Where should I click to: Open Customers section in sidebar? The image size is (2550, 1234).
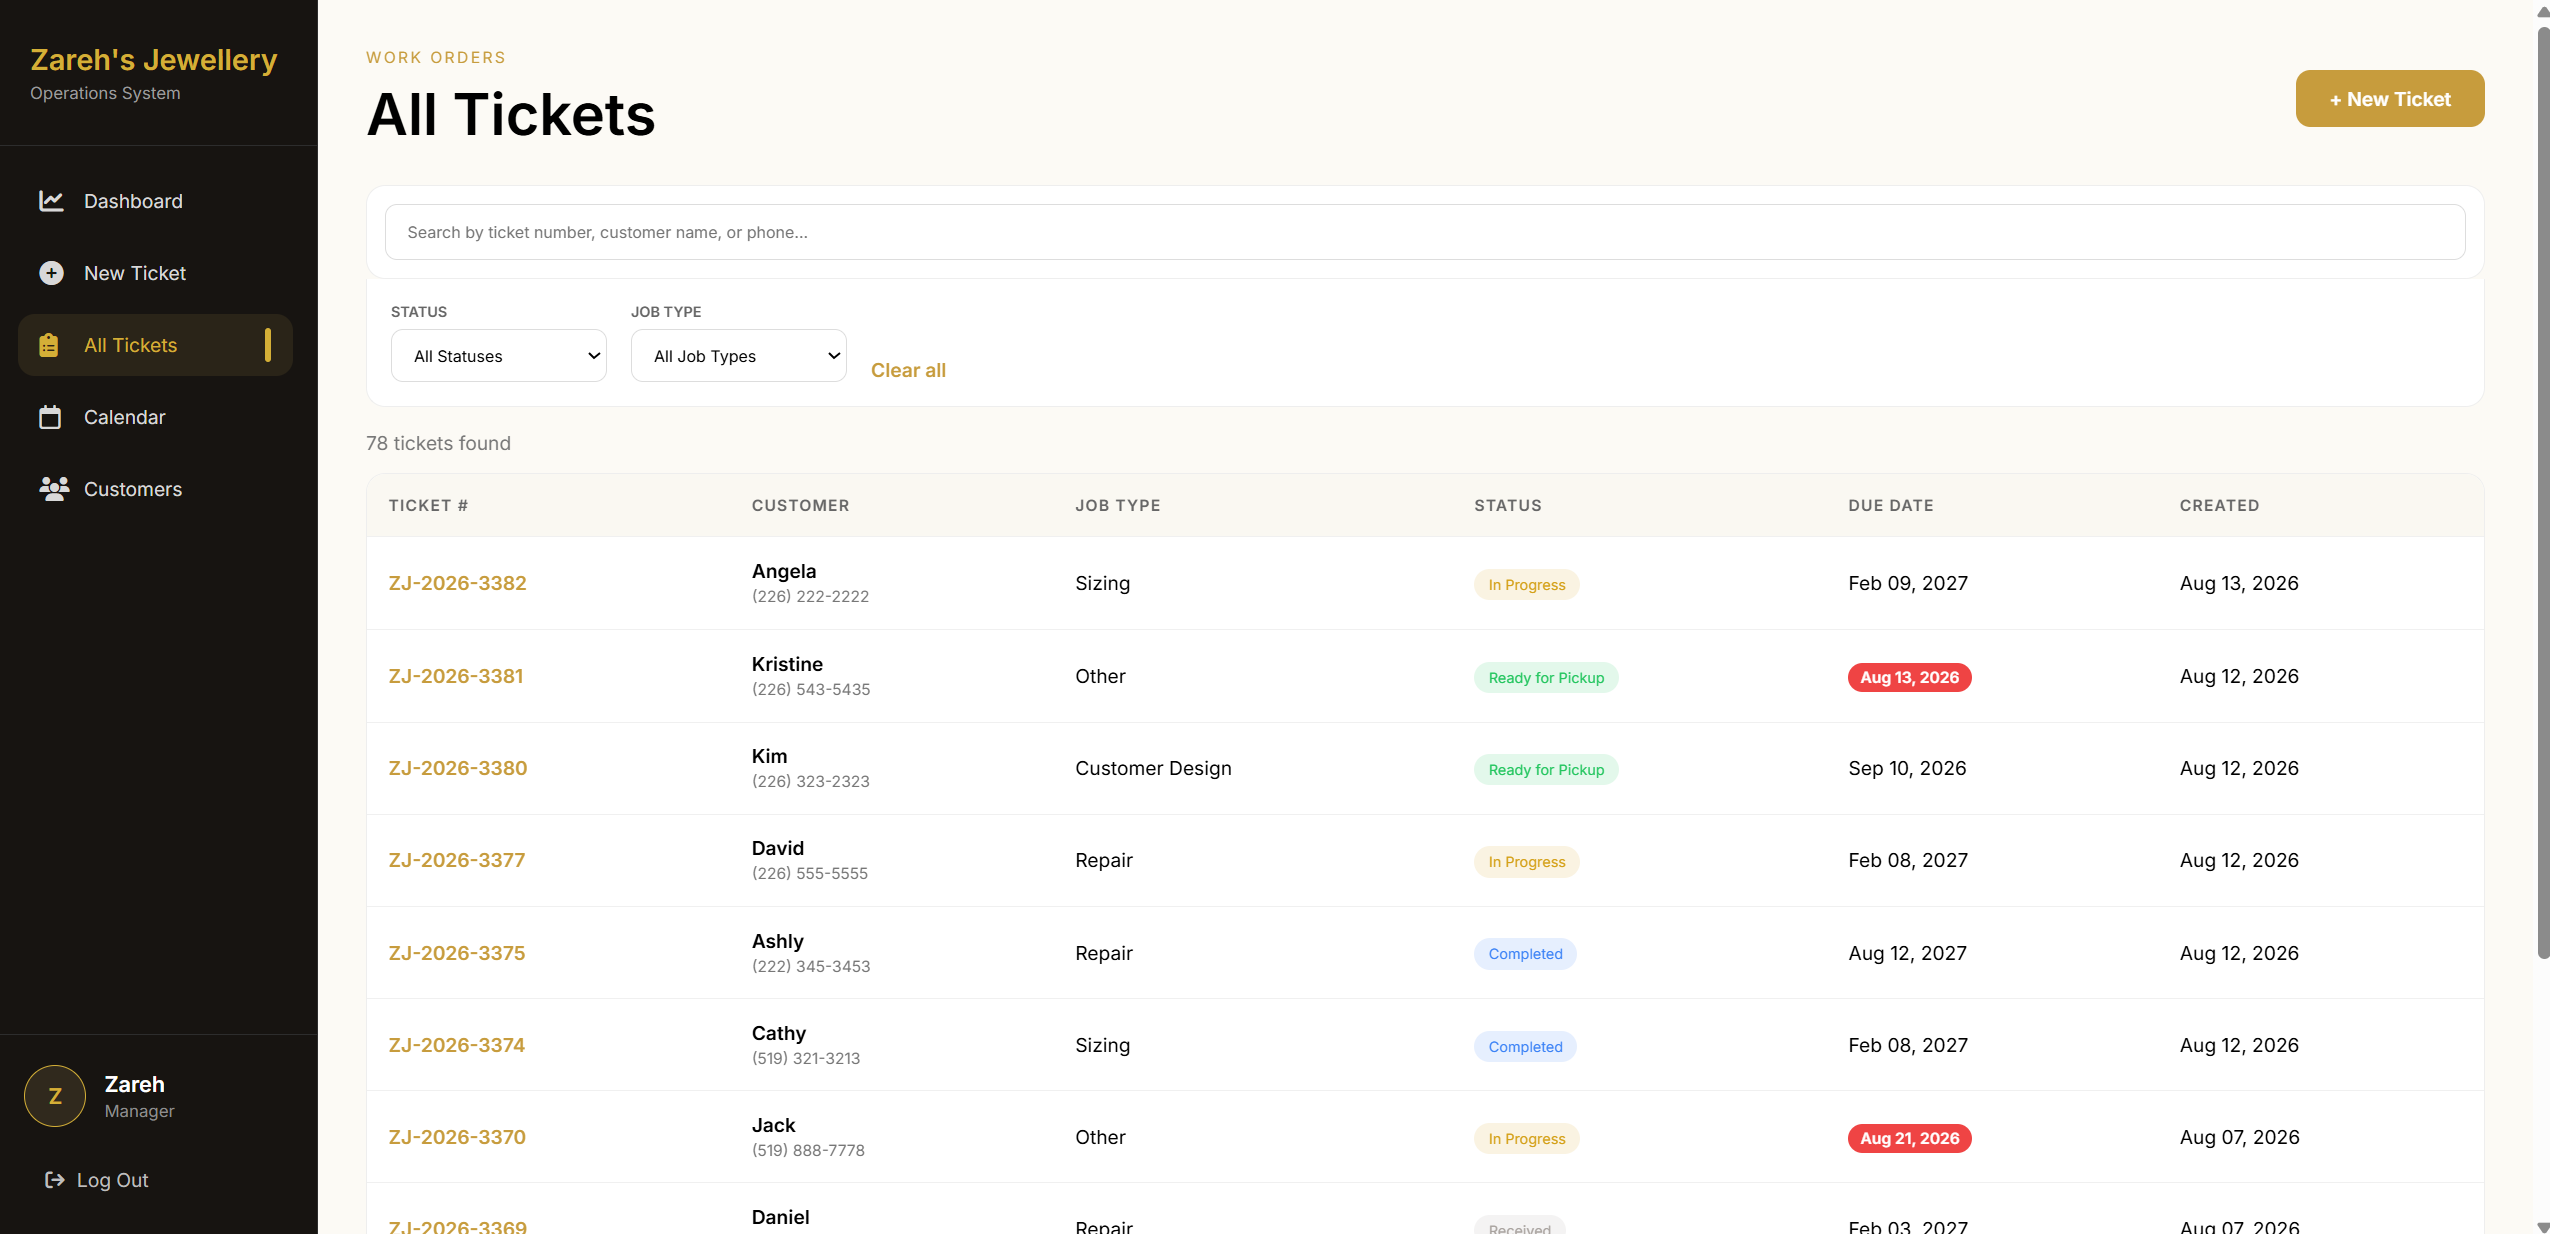[155, 489]
